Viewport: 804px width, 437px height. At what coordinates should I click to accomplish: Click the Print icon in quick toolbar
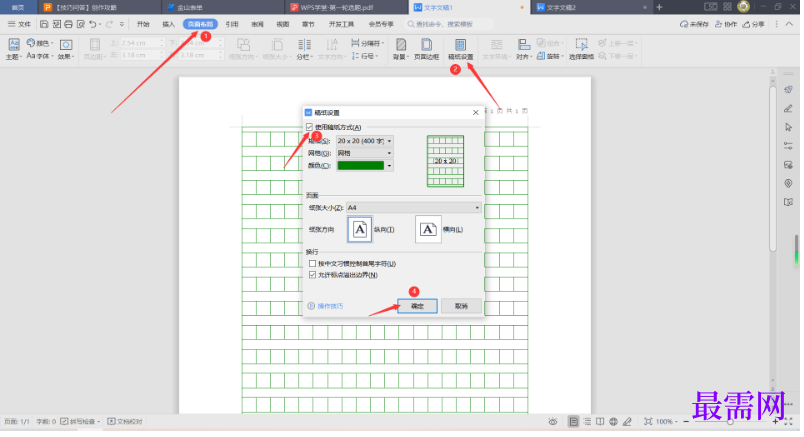point(69,24)
